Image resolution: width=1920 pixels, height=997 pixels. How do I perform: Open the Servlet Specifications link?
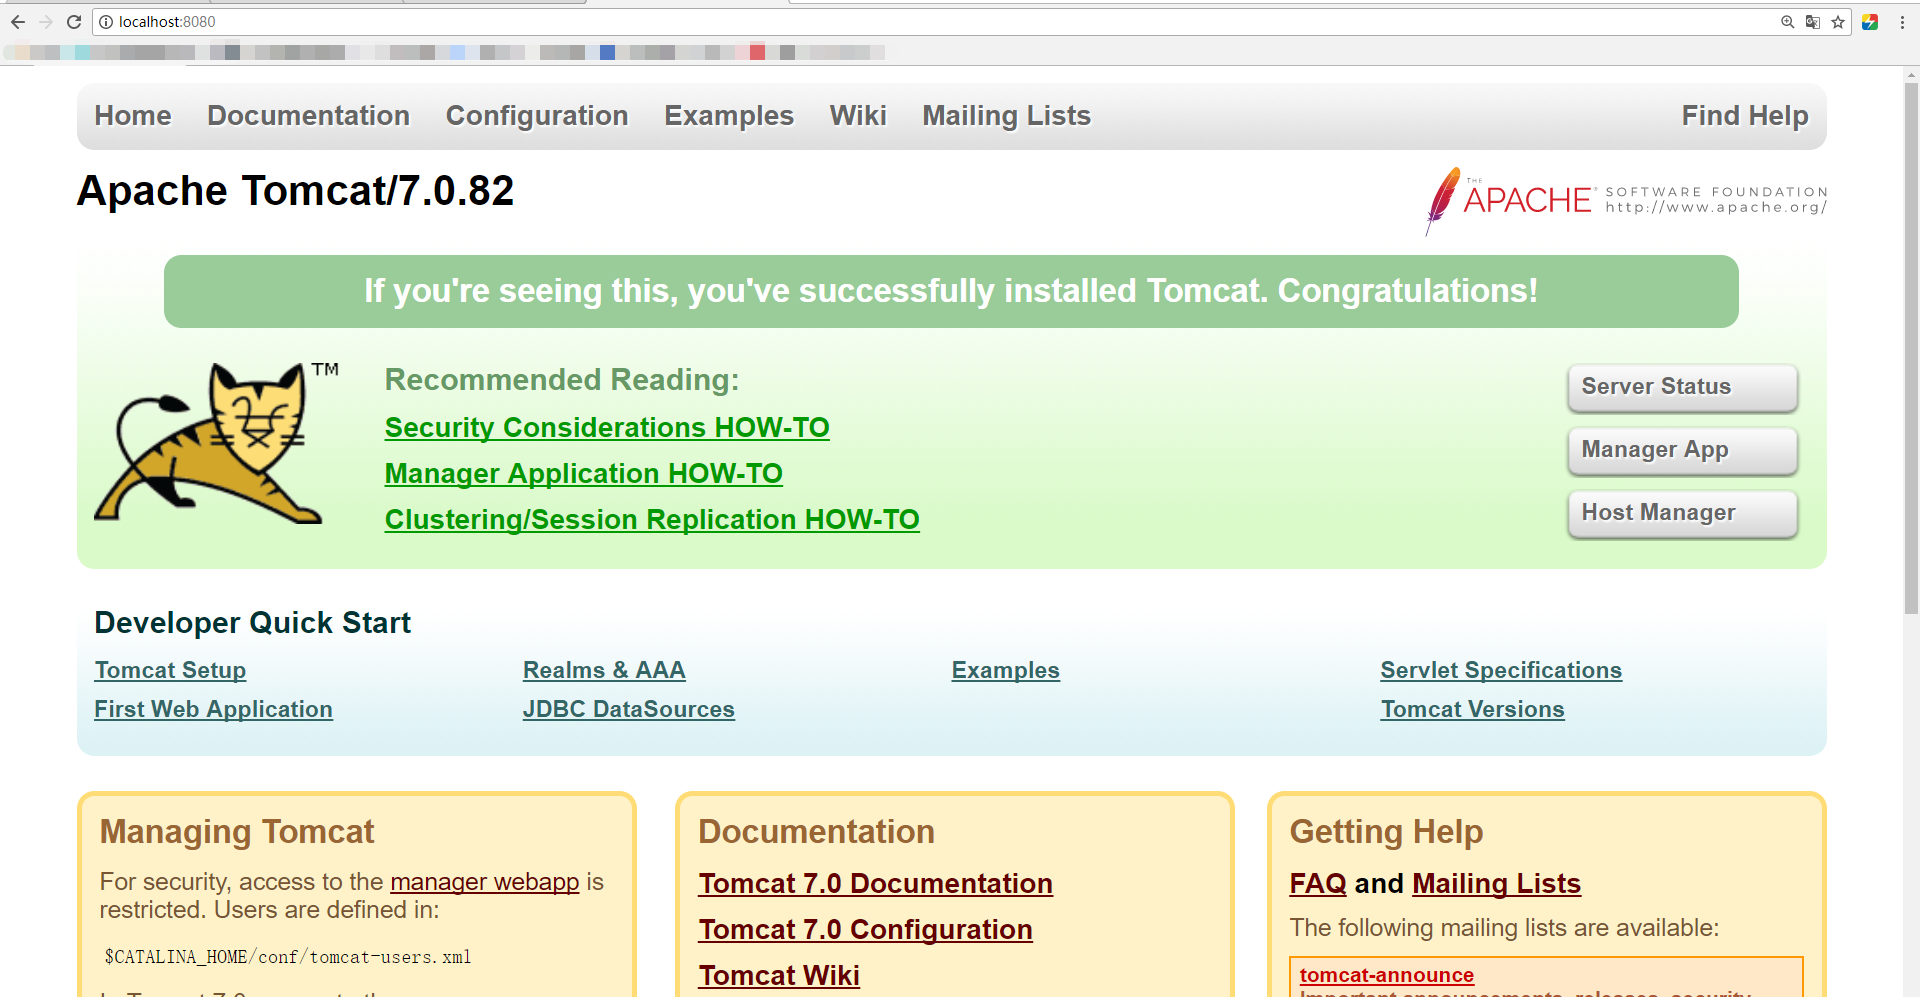click(1501, 670)
